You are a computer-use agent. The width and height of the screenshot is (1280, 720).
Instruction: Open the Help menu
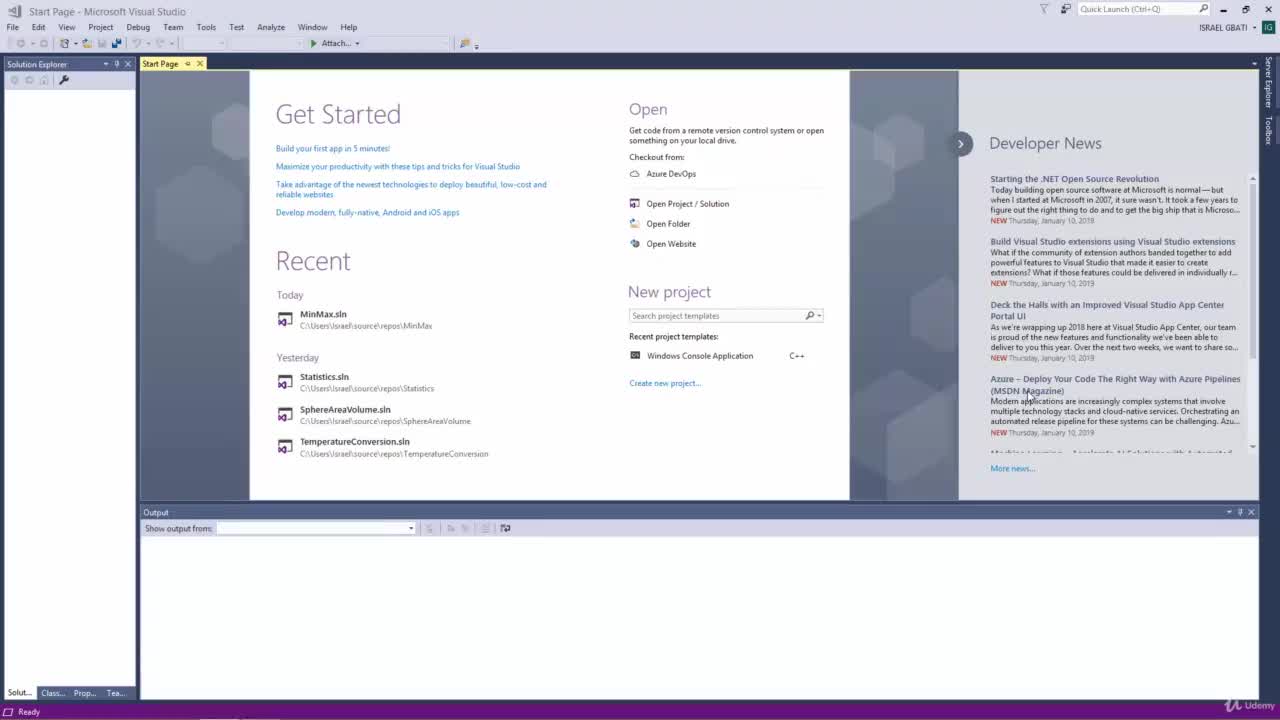click(349, 27)
